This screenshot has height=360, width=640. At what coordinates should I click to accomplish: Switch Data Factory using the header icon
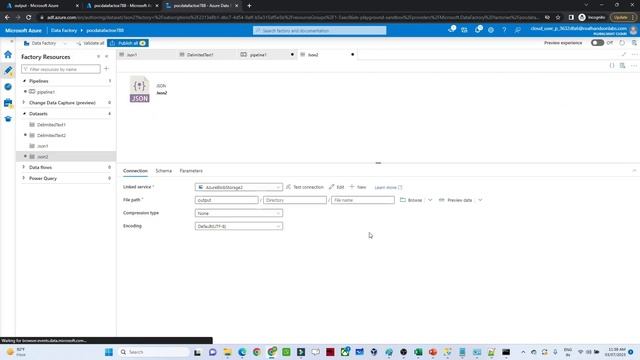464,30
